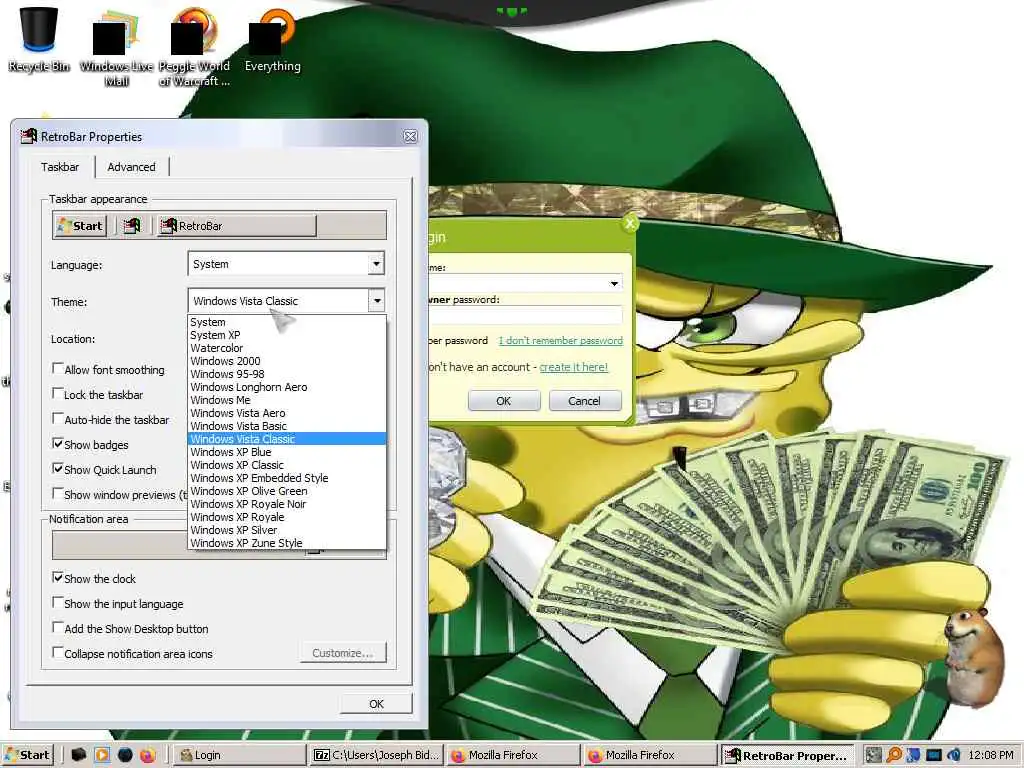Choose Windows XP Royale theme
The width and height of the screenshot is (1024, 768).
point(287,517)
